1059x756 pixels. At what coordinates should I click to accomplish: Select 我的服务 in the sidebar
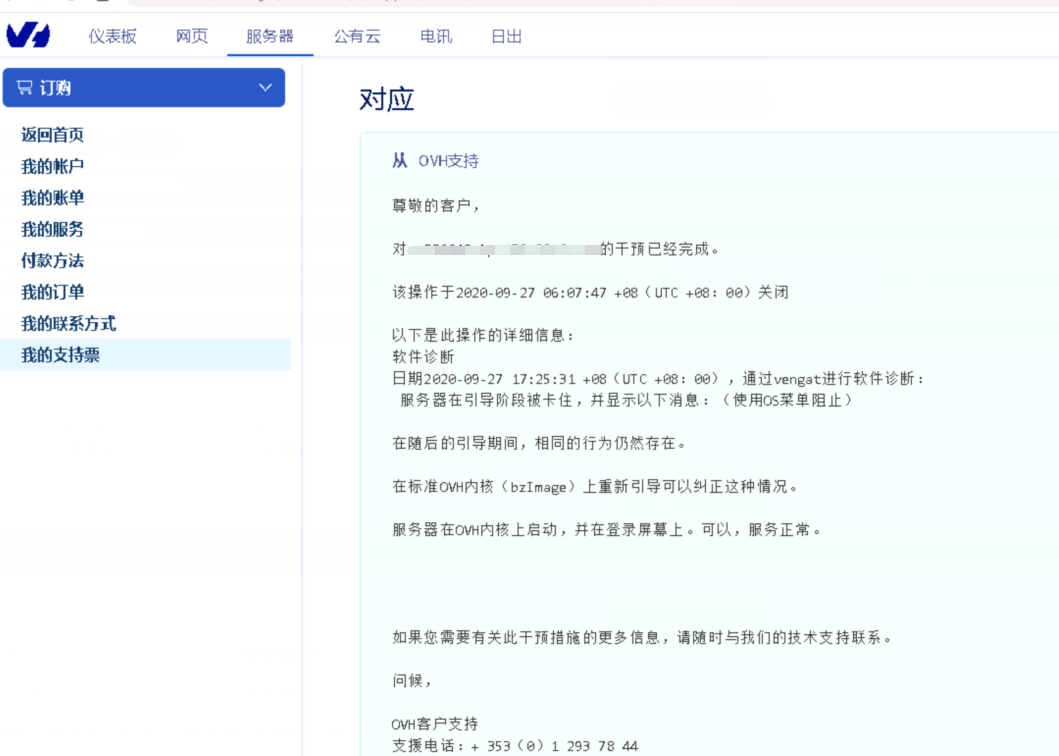[53, 229]
